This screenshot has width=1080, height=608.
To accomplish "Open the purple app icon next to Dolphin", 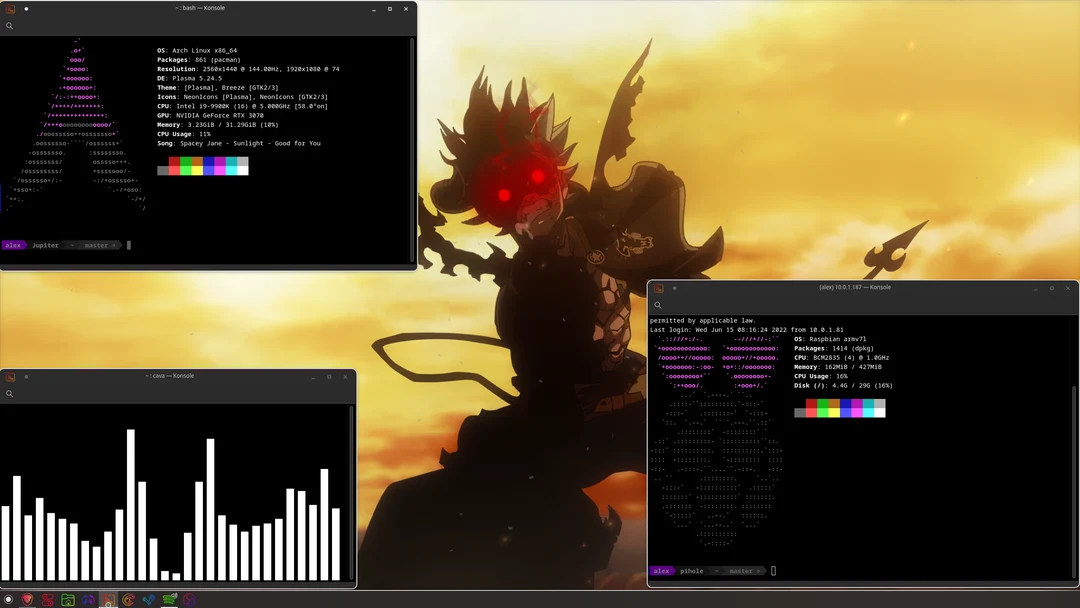I will tap(88, 600).
